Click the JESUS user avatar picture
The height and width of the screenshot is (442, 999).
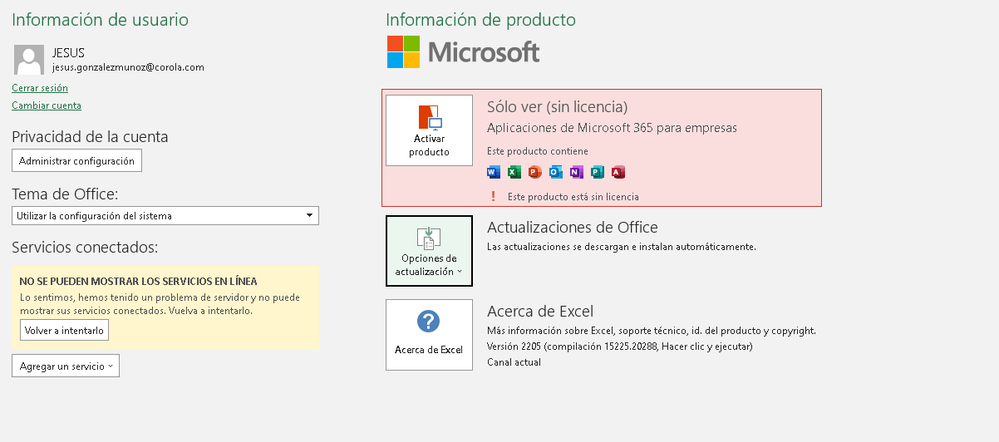(x=29, y=60)
